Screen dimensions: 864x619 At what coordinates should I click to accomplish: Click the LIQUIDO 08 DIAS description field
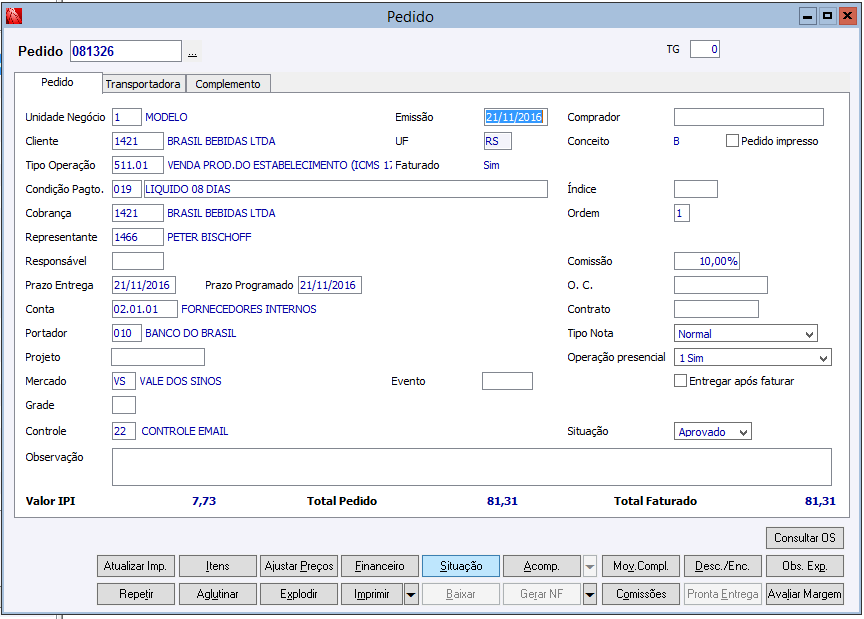pos(345,189)
